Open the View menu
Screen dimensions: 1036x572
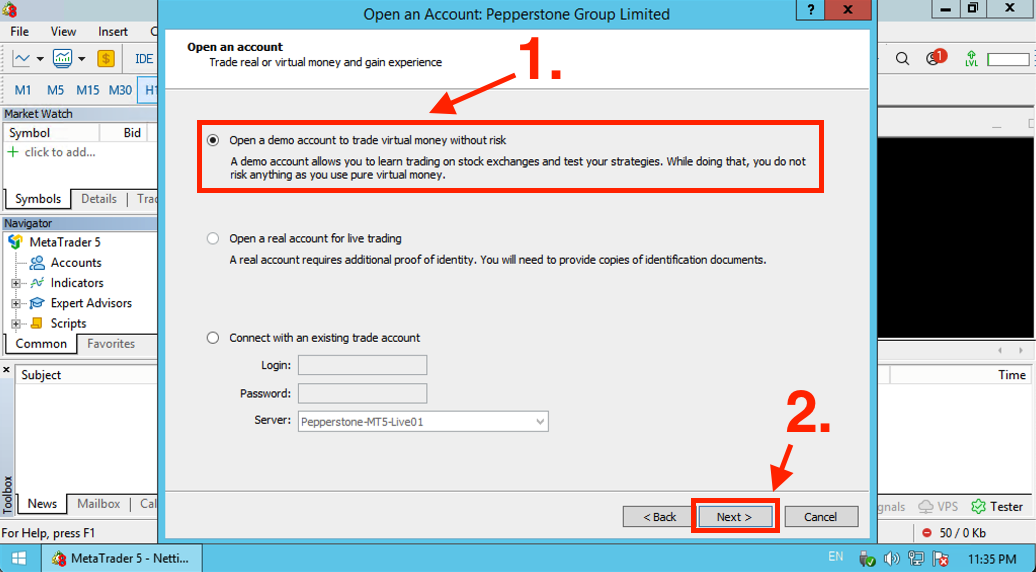pyautogui.click(x=63, y=32)
